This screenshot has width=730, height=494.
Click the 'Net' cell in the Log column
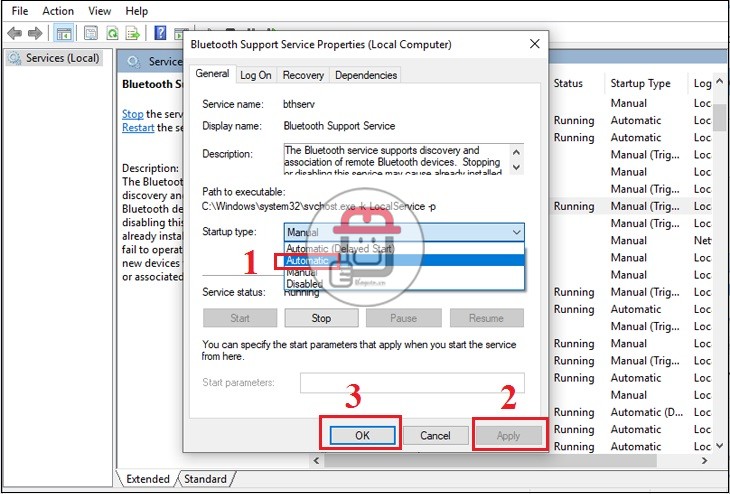[x=702, y=240]
